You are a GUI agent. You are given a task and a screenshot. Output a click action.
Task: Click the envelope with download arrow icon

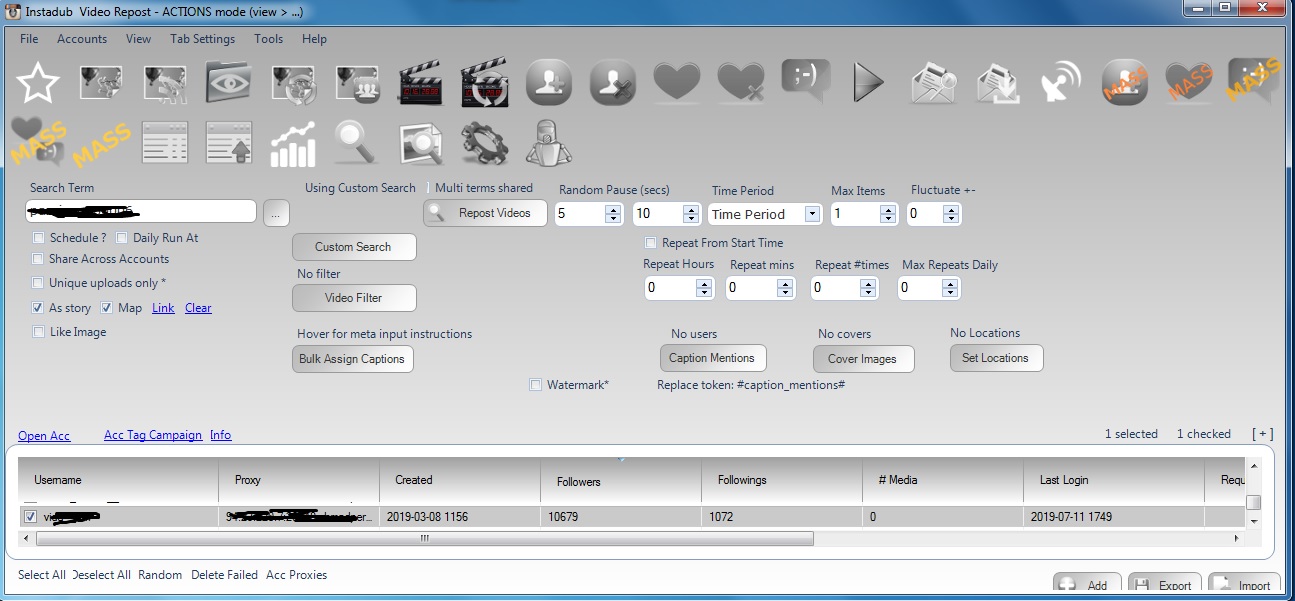(x=997, y=83)
